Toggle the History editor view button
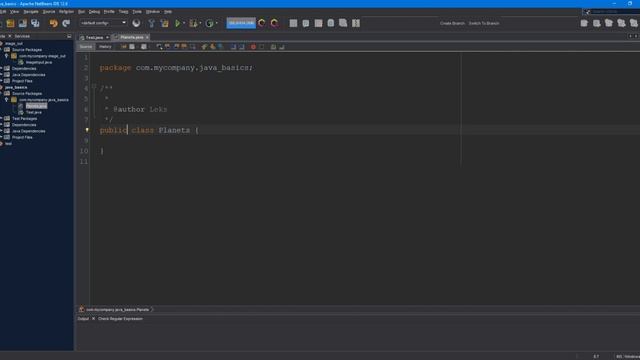Image resolution: width=640 pixels, height=360 pixels. (105, 47)
